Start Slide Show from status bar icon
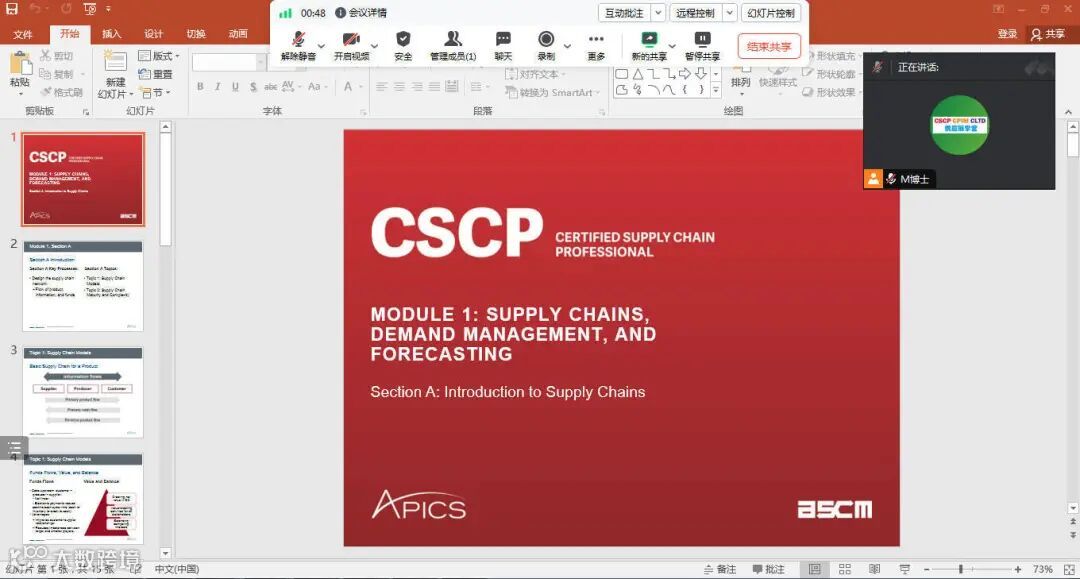Screen dimensions: 1080x579 point(905,569)
